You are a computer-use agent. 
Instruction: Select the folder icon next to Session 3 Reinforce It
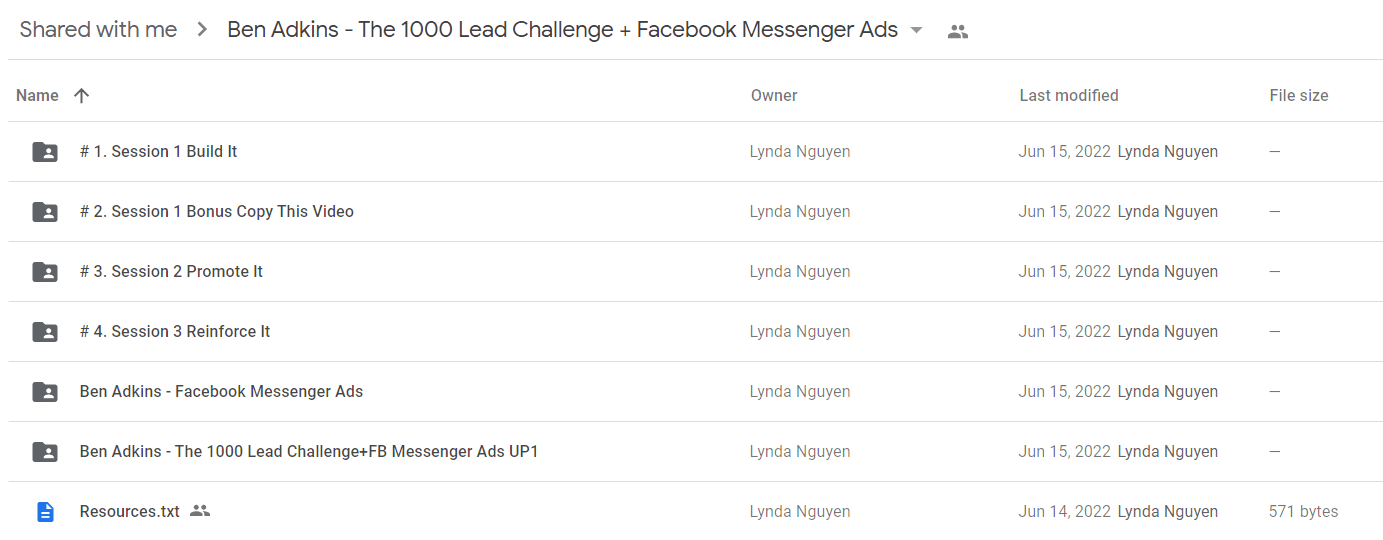pyautogui.click(x=45, y=332)
